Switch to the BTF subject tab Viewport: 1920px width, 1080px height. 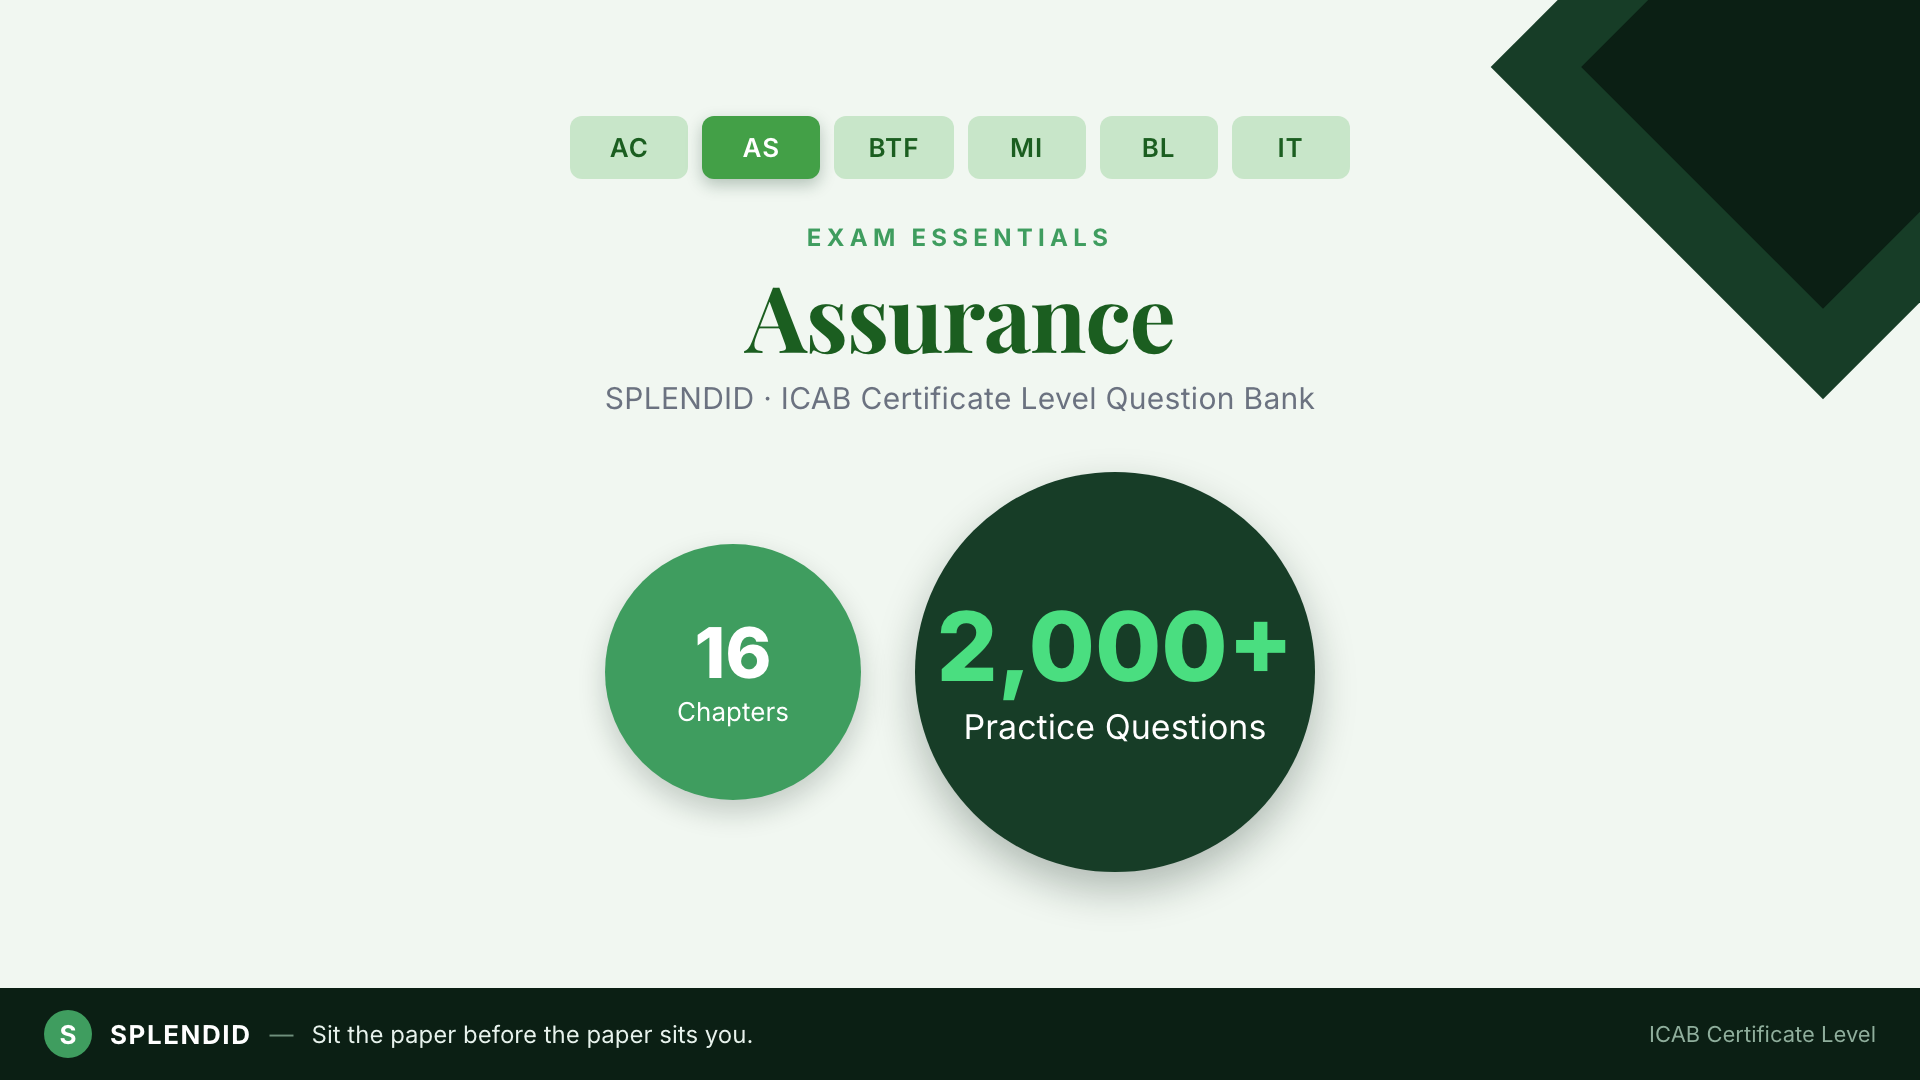click(x=893, y=148)
